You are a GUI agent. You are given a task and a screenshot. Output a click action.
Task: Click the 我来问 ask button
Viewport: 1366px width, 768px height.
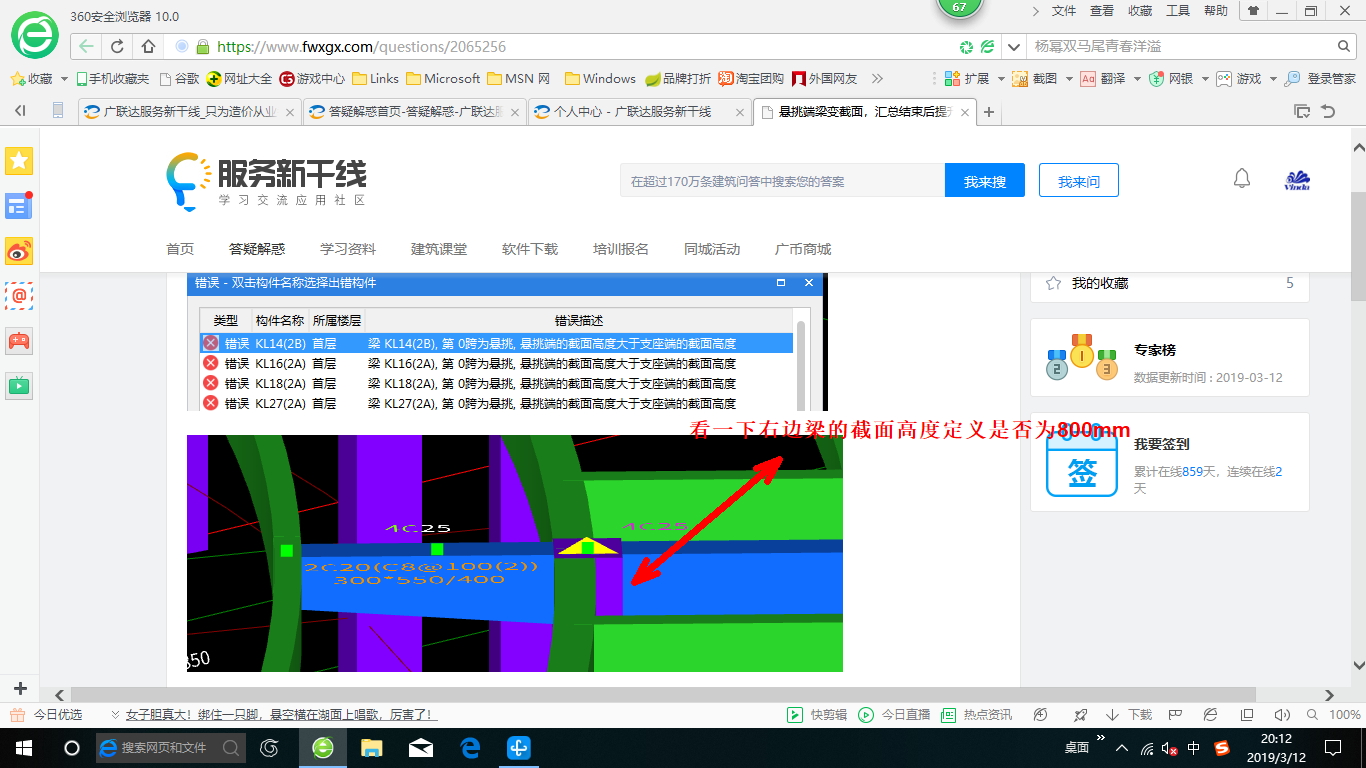click(1079, 181)
